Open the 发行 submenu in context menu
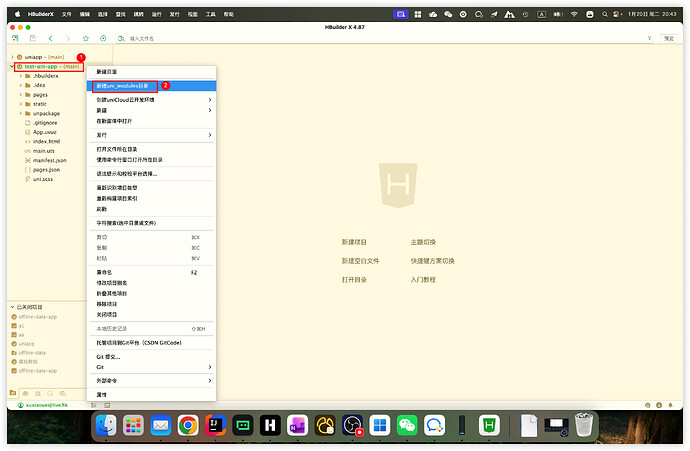Viewport: 690px width, 451px height. click(150, 135)
